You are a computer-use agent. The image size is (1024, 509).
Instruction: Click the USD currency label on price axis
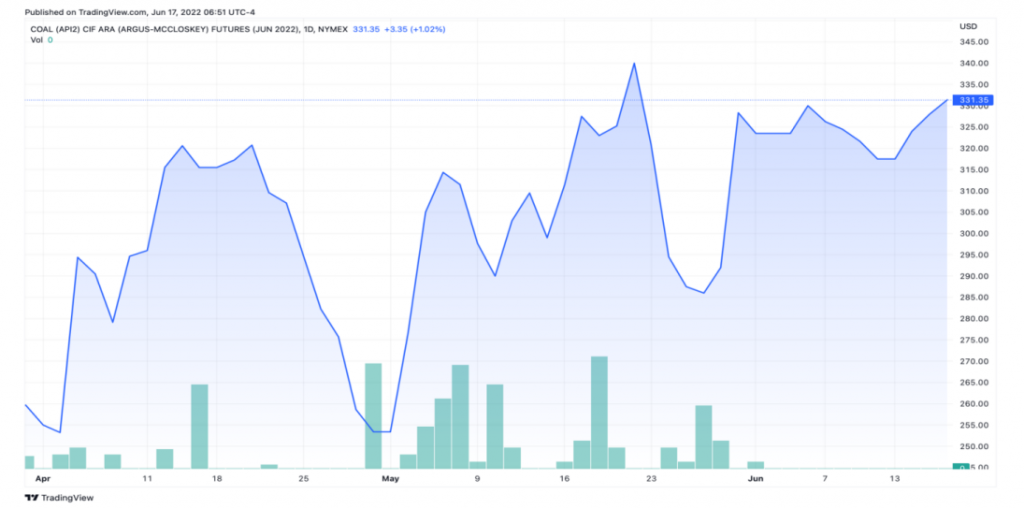pos(967,26)
